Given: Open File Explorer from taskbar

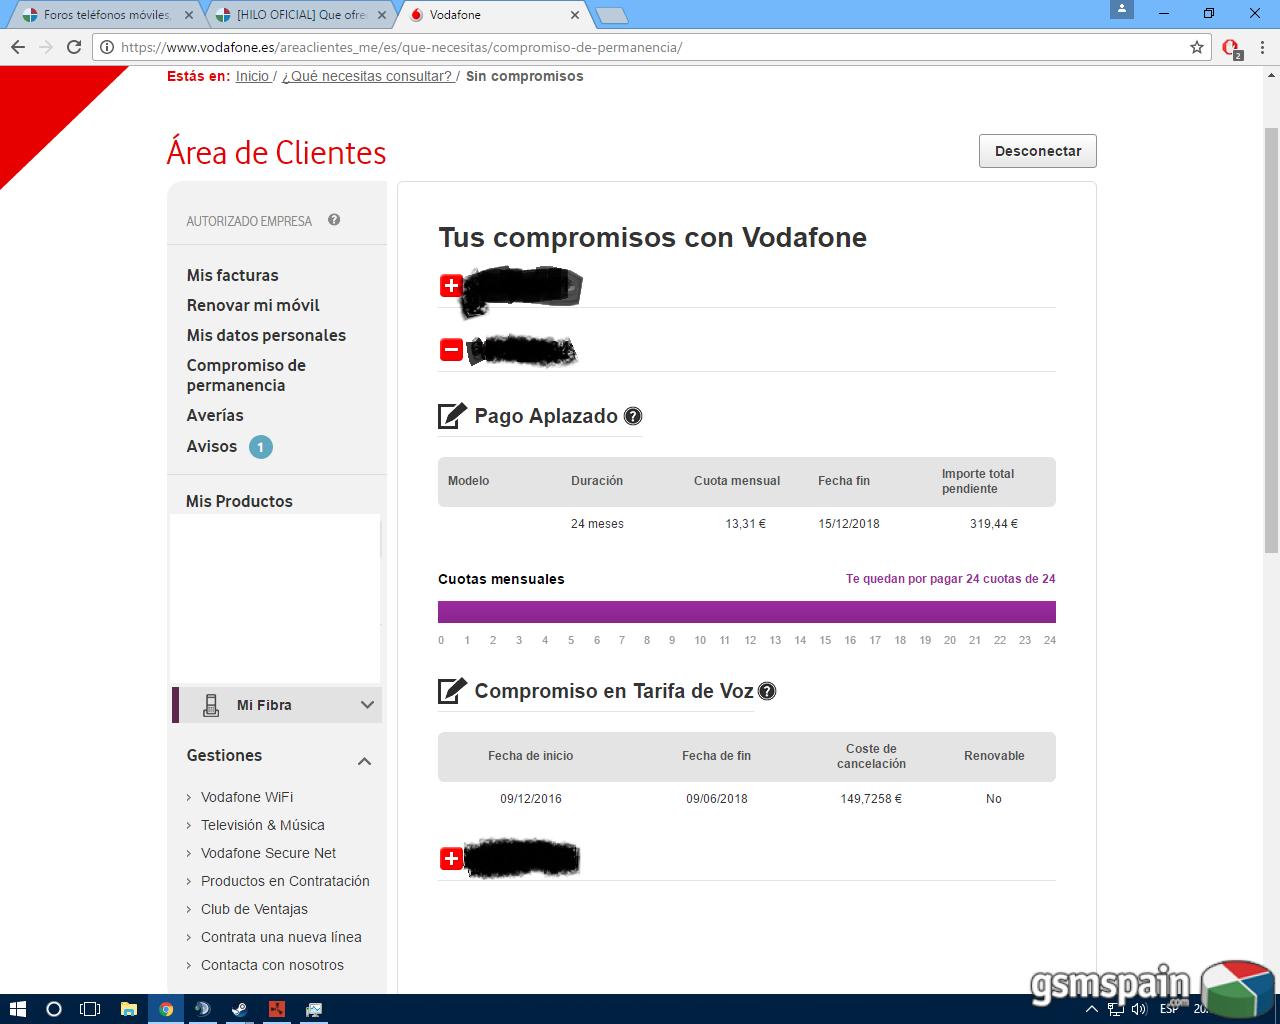Looking at the screenshot, I should pyautogui.click(x=128, y=1009).
